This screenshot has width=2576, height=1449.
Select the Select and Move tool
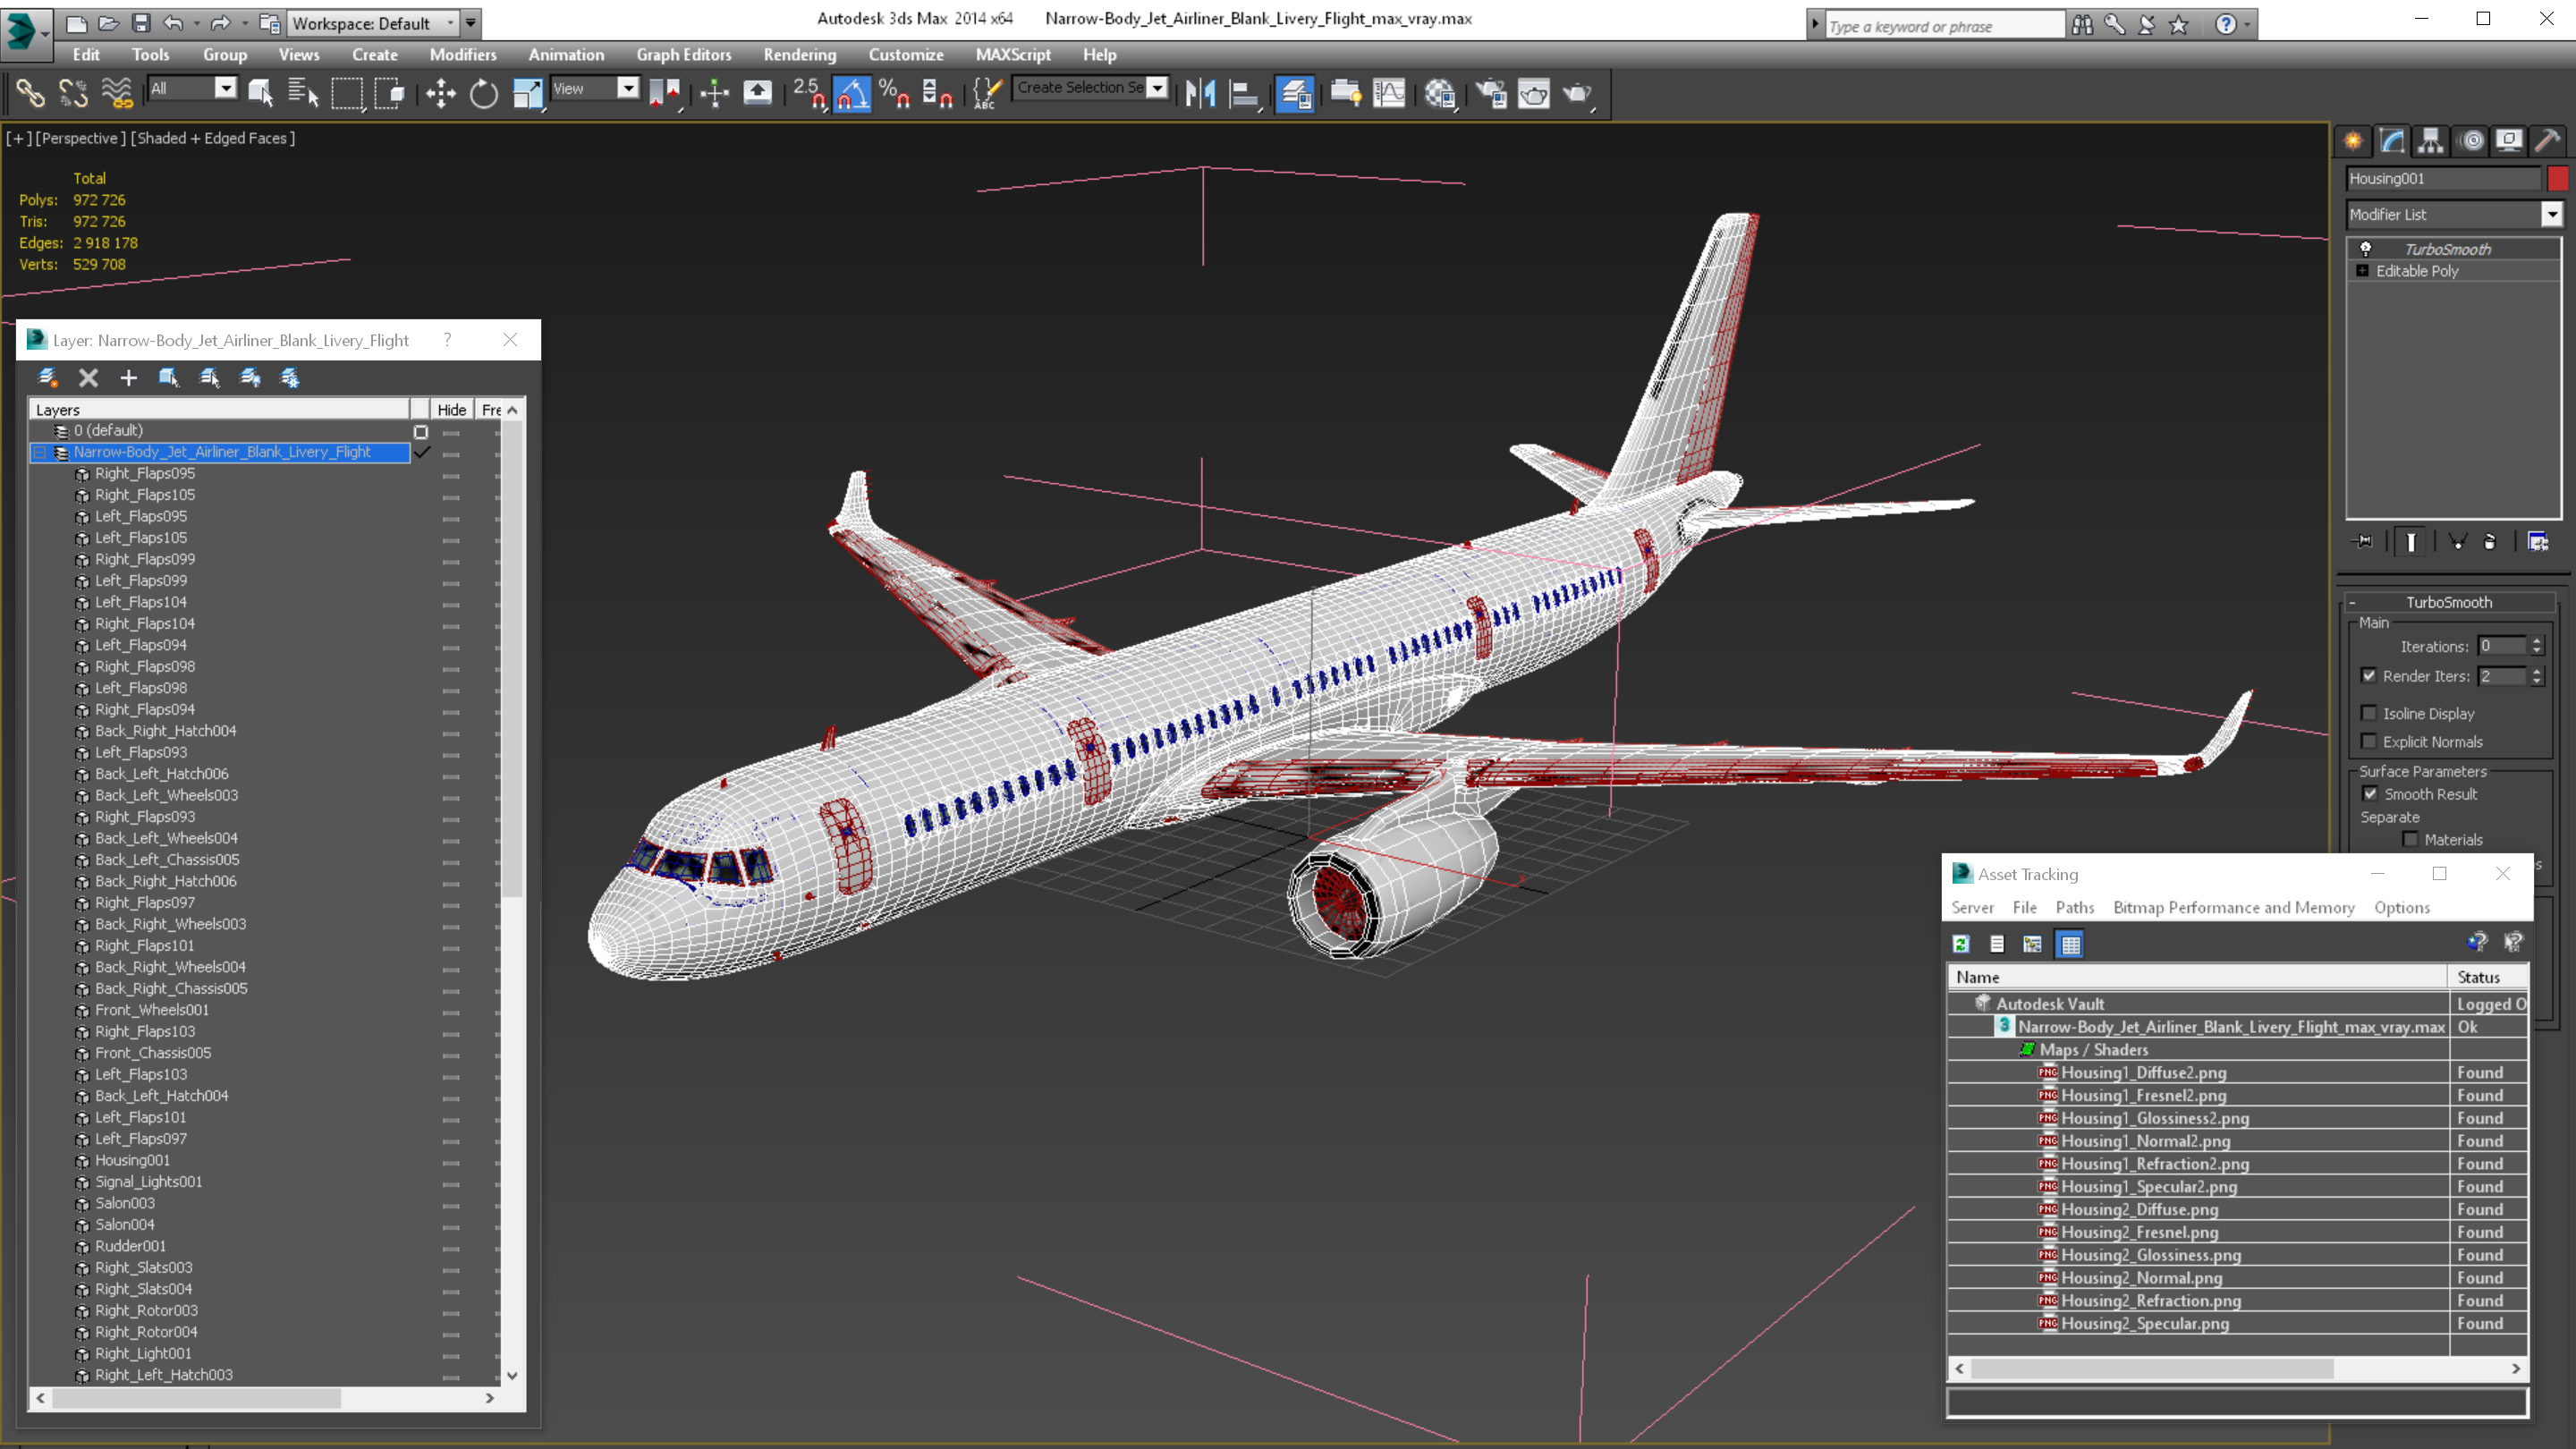(x=440, y=94)
